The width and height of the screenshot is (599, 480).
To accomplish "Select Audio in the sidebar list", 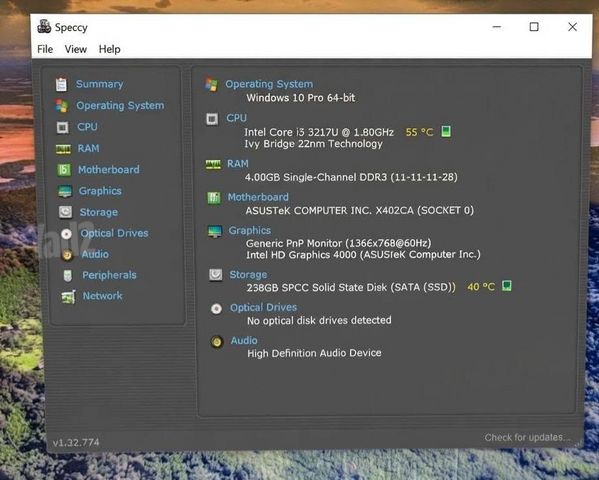I will tap(95, 254).
